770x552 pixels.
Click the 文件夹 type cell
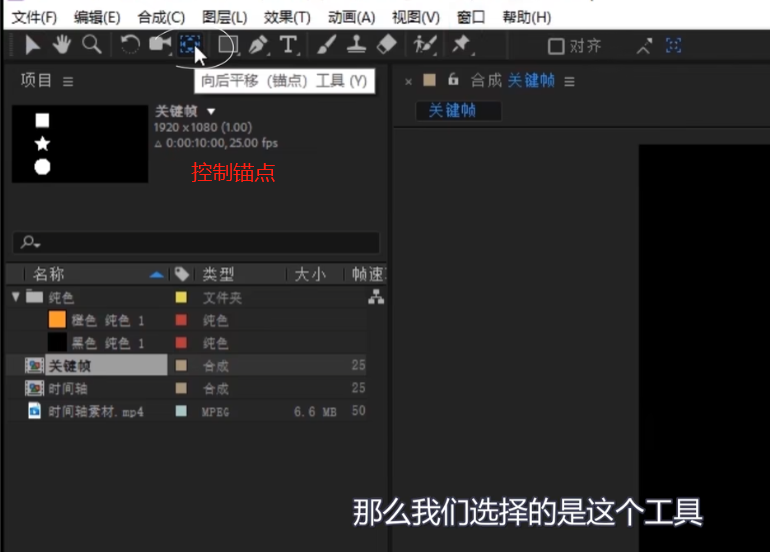click(222, 297)
